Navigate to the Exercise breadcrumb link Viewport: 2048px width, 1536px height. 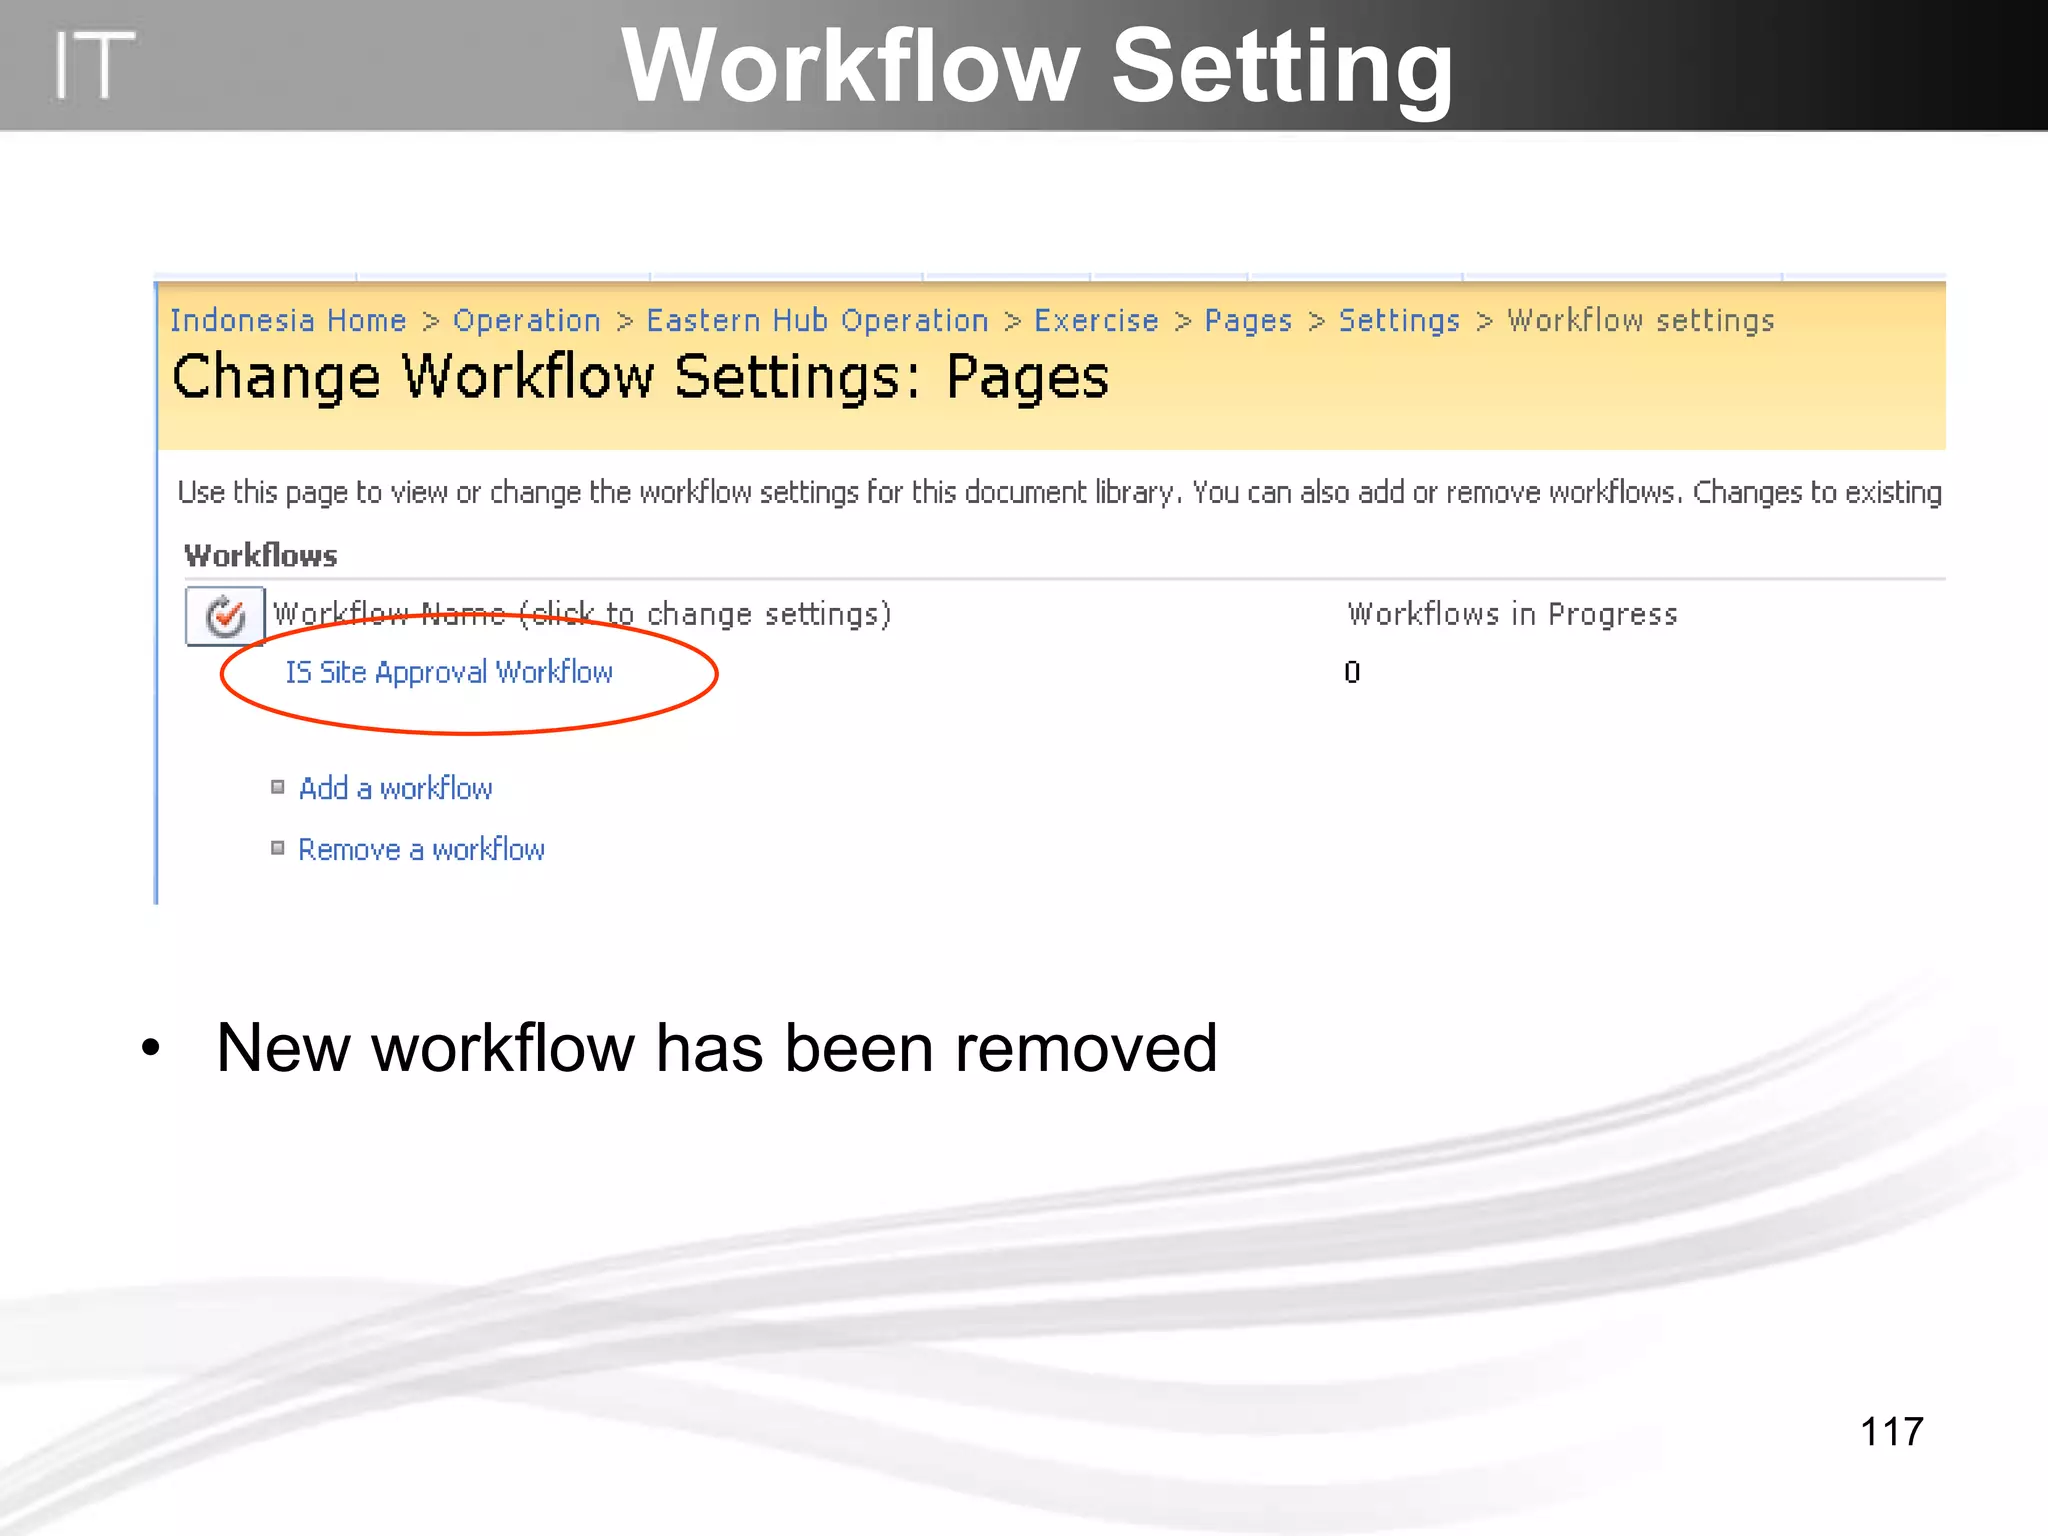[1096, 320]
